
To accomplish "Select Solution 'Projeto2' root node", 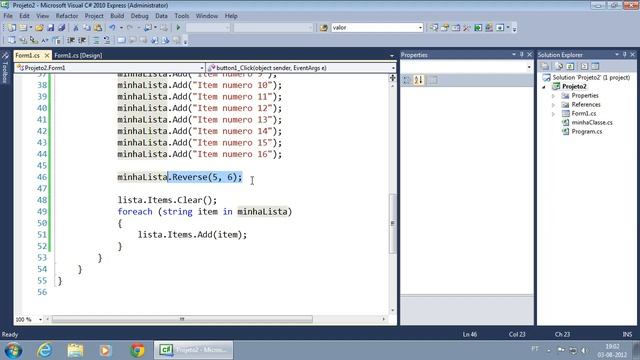I will [591, 78].
